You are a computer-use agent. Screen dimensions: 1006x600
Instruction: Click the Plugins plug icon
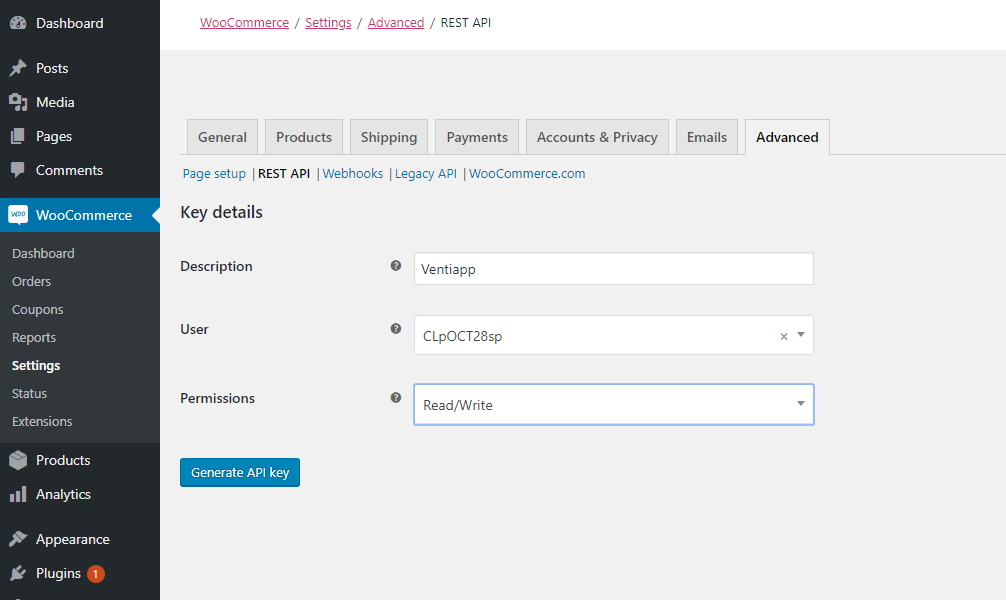[18, 573]
